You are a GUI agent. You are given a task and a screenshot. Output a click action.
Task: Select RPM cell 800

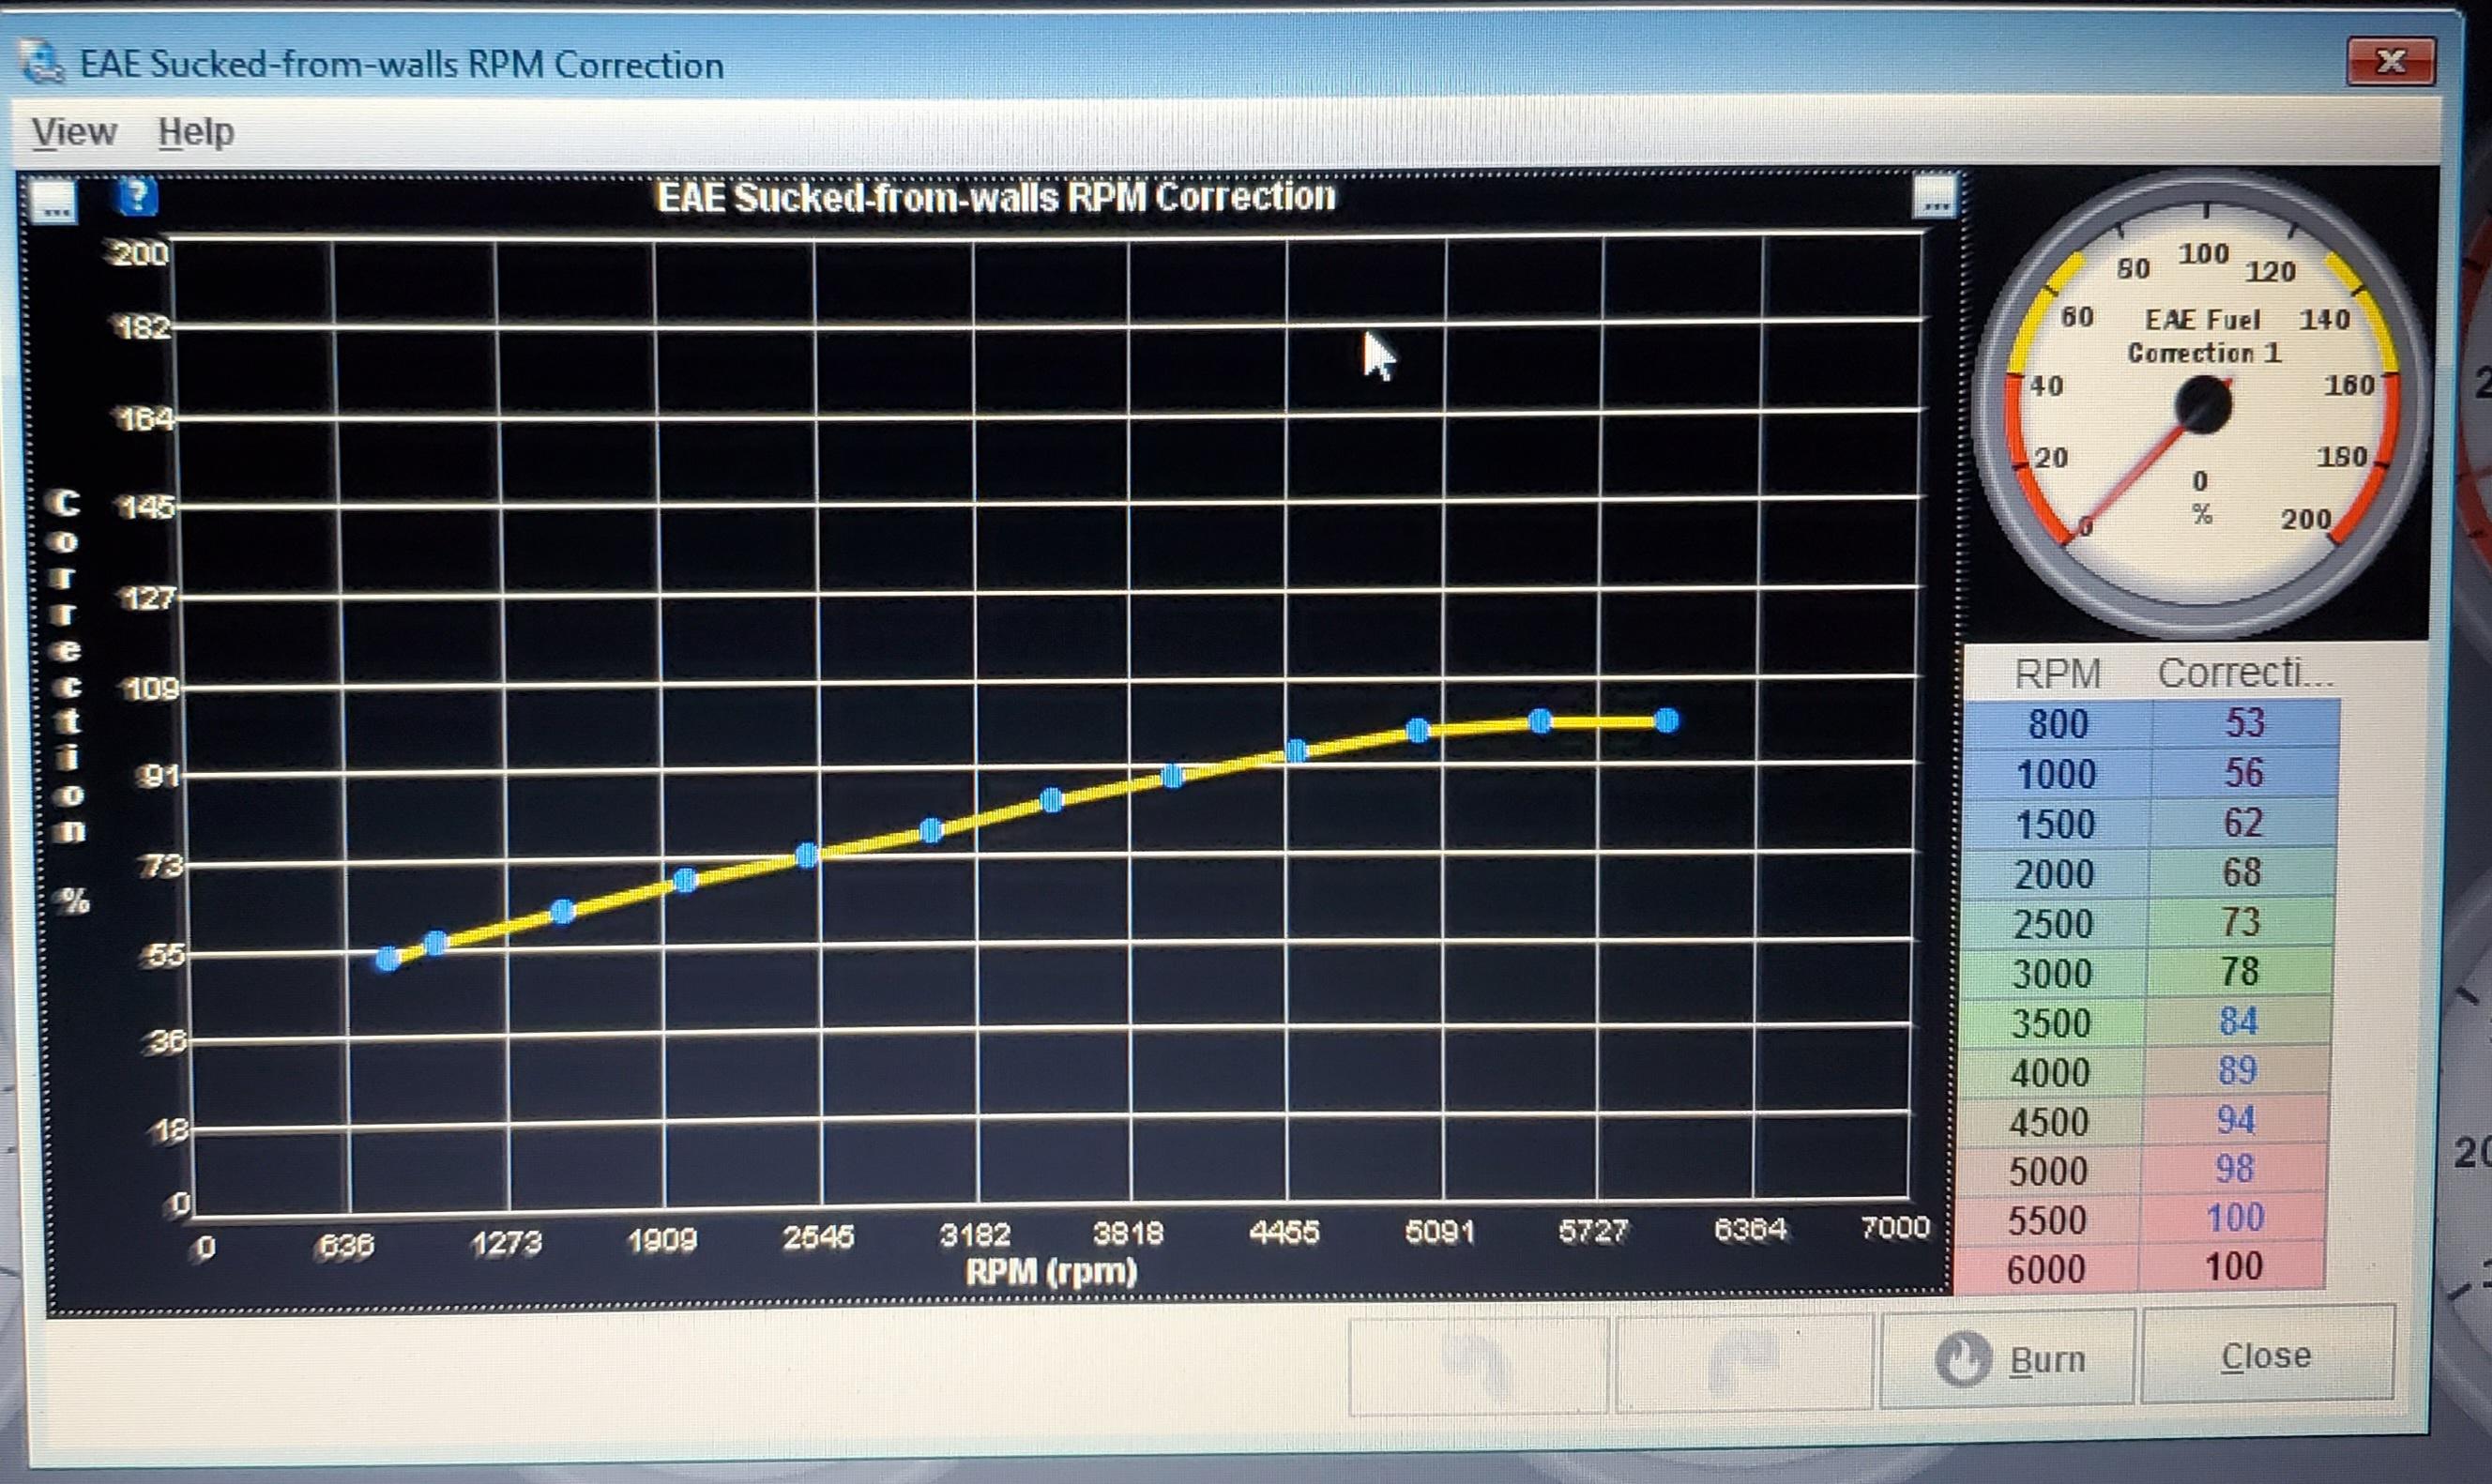point(2058,723)
